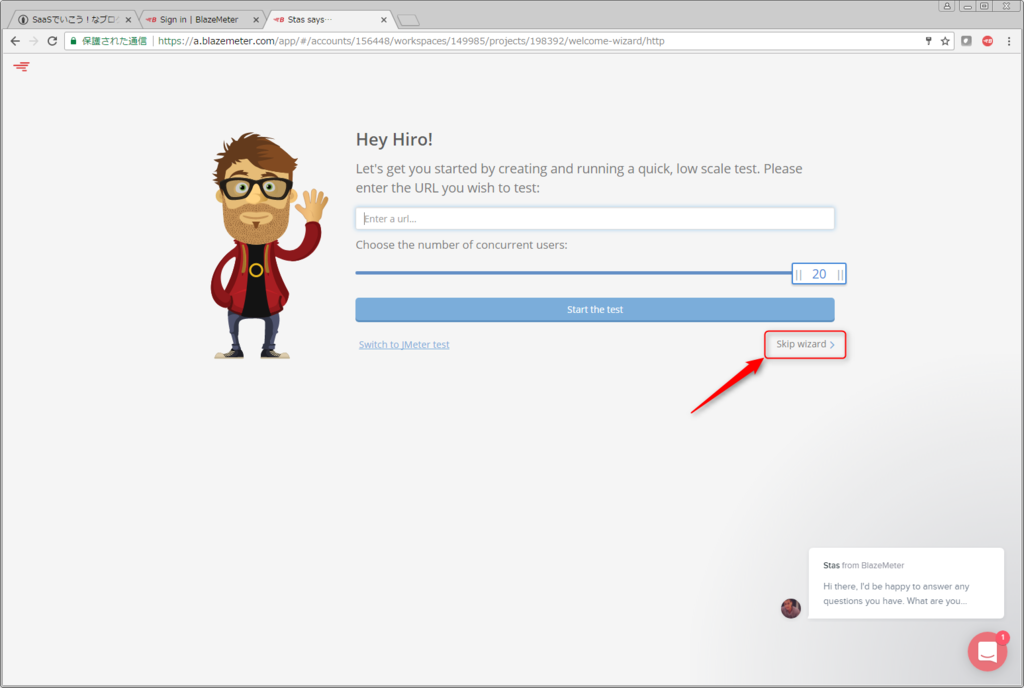Bookmark this page with star icon
Image resolution: width=1024 pixels, height=688 pixels.
(945, 40)
